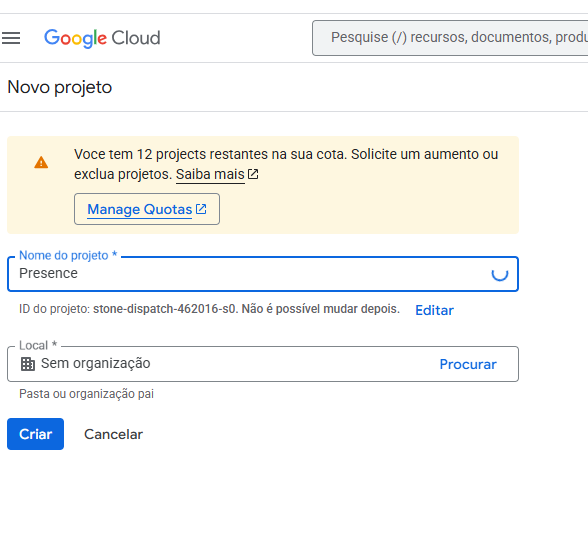Click the orange warning triangle icon

(41, 162)
